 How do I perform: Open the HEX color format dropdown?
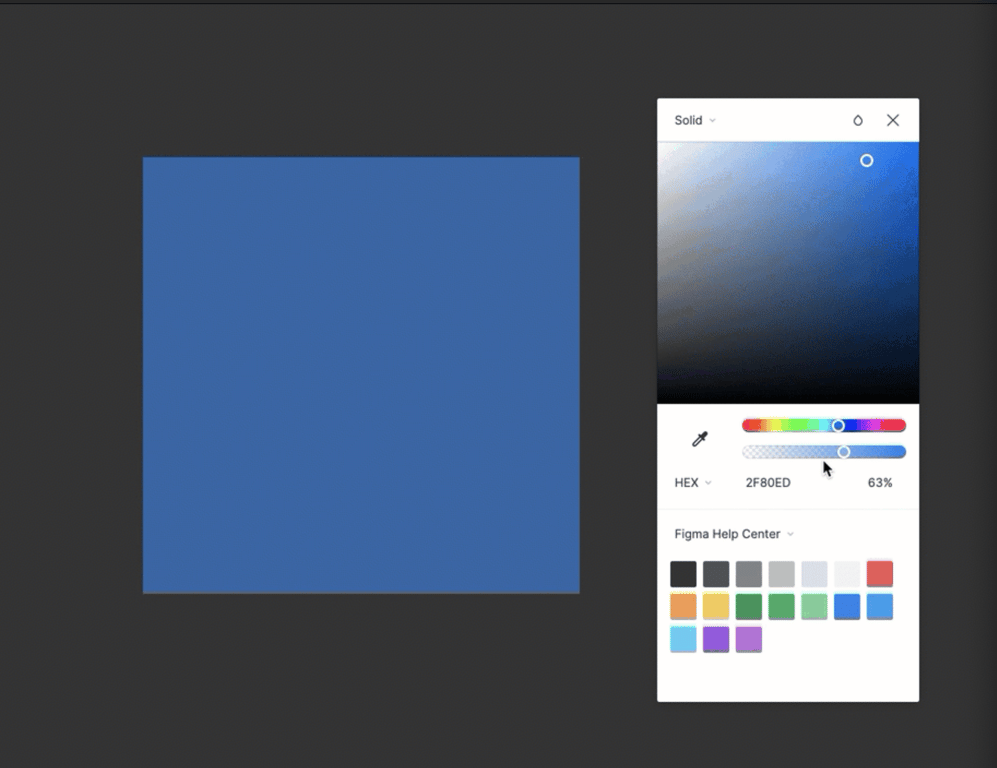point(693,483)
